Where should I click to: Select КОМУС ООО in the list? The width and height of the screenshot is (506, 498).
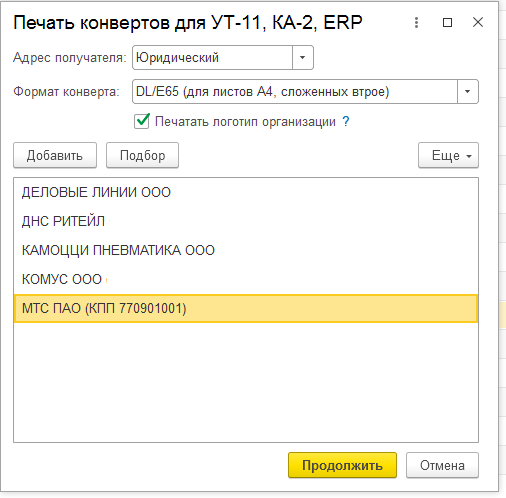(x=246, y=279)
